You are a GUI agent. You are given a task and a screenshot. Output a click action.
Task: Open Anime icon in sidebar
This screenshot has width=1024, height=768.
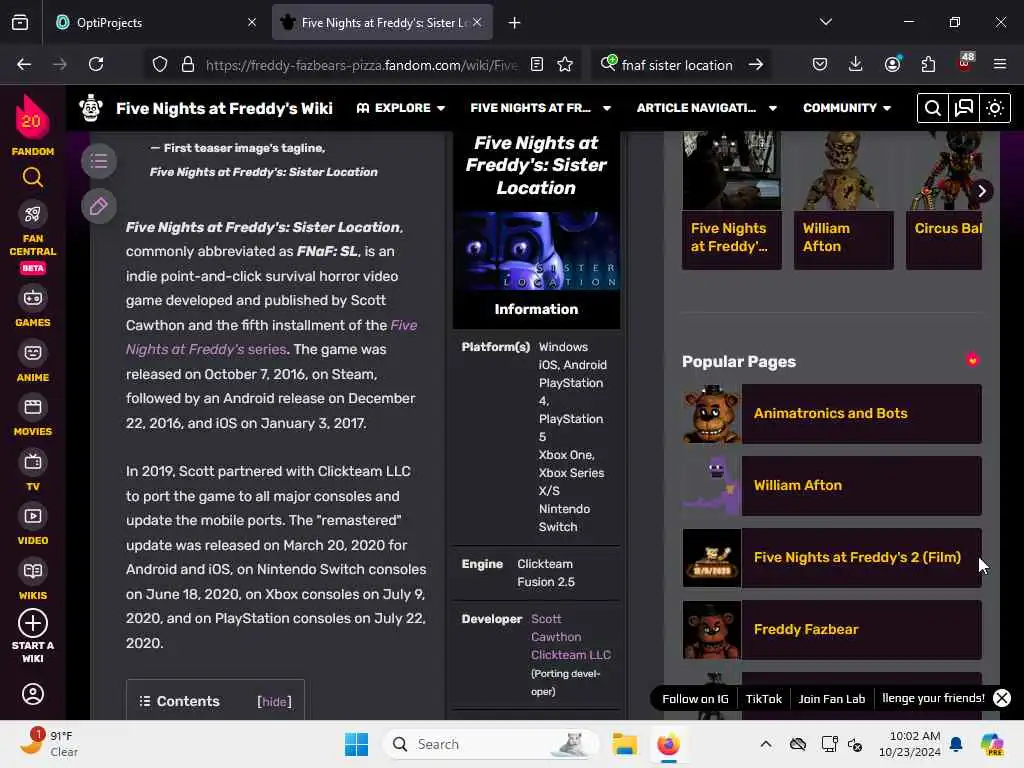coord(33,353)
